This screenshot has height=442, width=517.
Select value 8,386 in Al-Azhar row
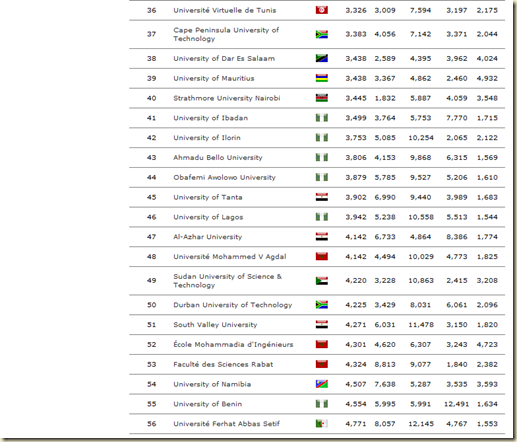click(x=457, y=237)
